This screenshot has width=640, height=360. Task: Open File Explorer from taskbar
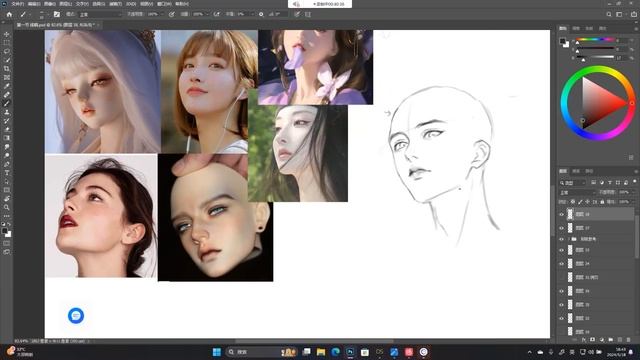pos(321,352)
